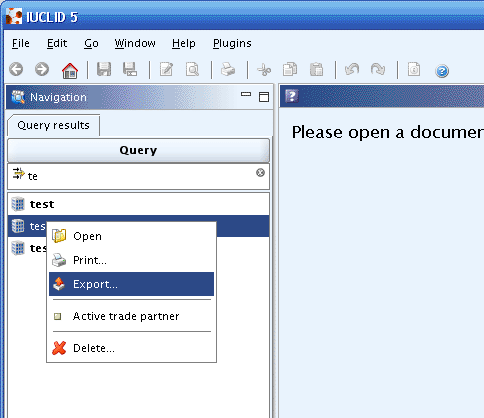Click the Cut scissors toolbar icon
The image size is (484, 418).
(264, 70)
